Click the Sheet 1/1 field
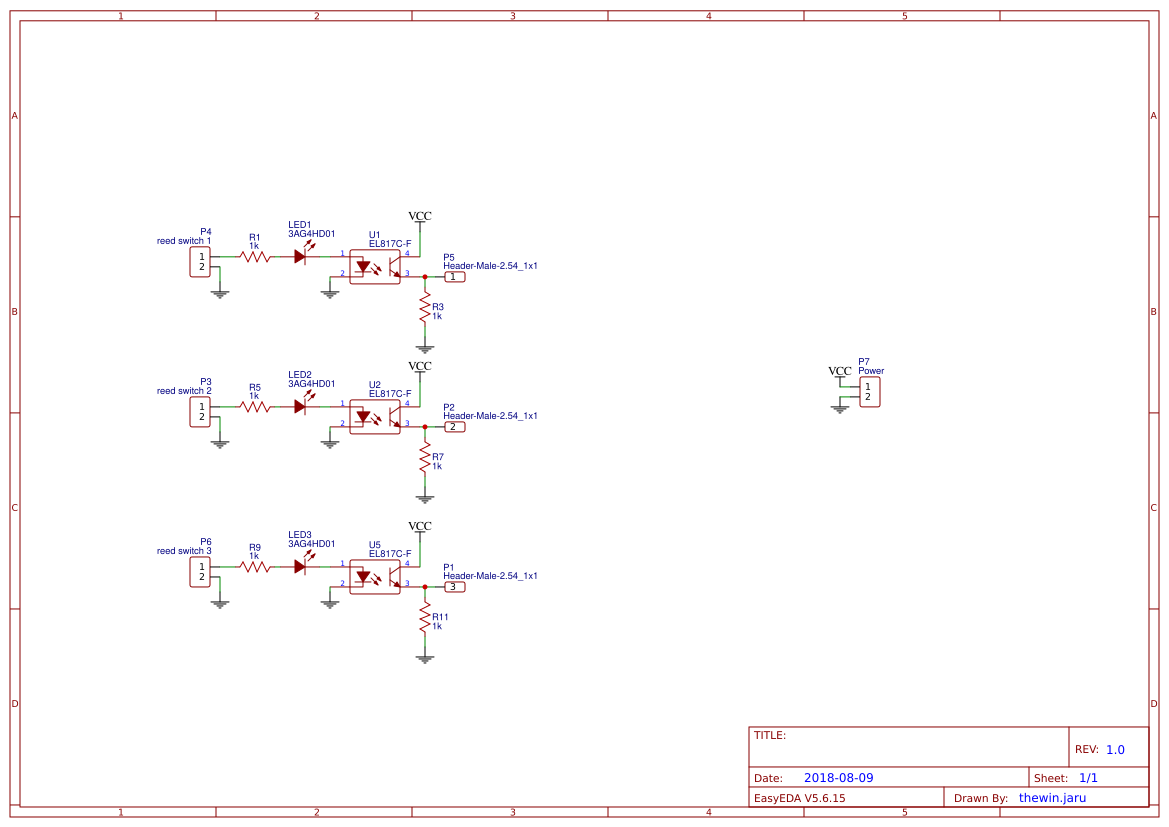This screenshot has height=827, width=1169. [x=1084, y=777]
